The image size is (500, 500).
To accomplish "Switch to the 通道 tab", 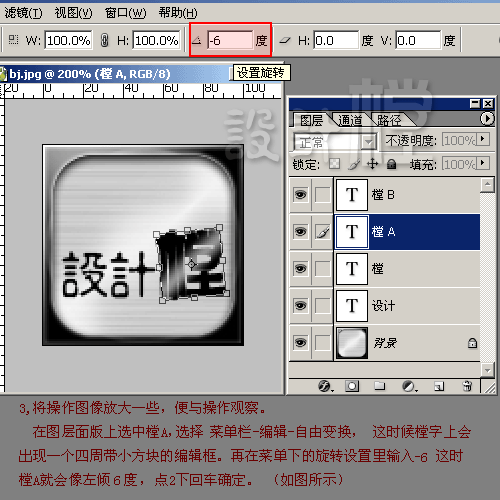I will [350, 120].
